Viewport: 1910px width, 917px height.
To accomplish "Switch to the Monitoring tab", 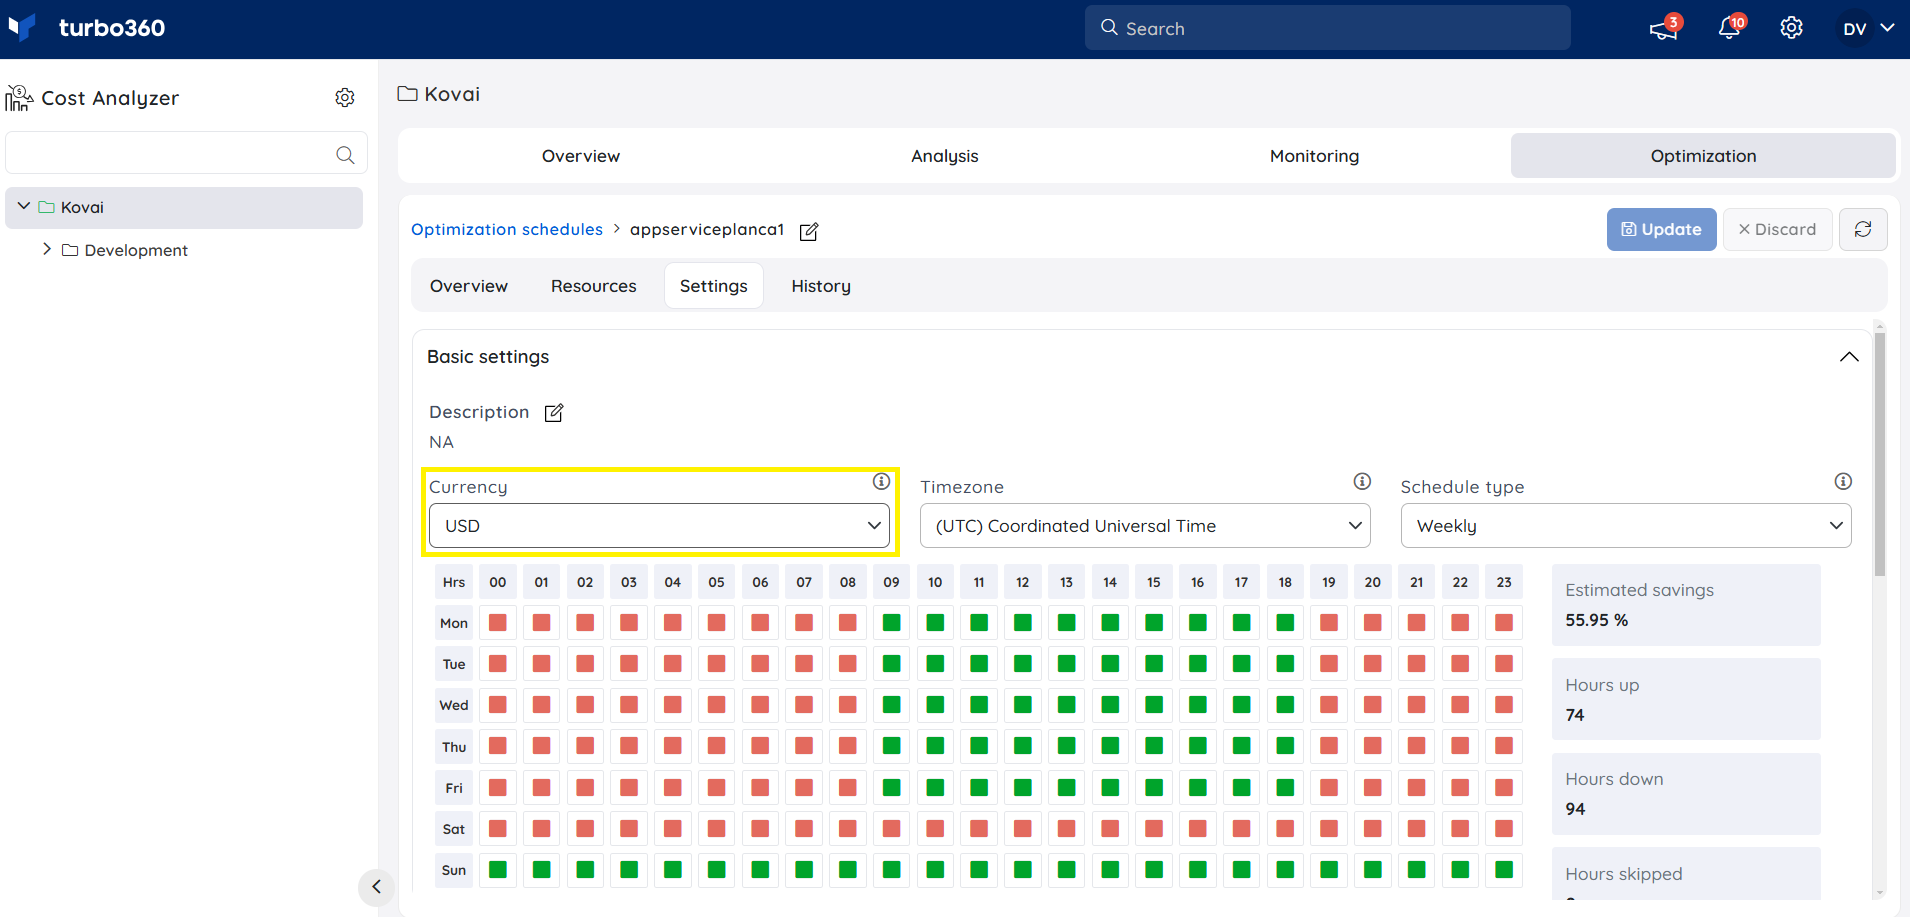I will [x=1315, y=156].
